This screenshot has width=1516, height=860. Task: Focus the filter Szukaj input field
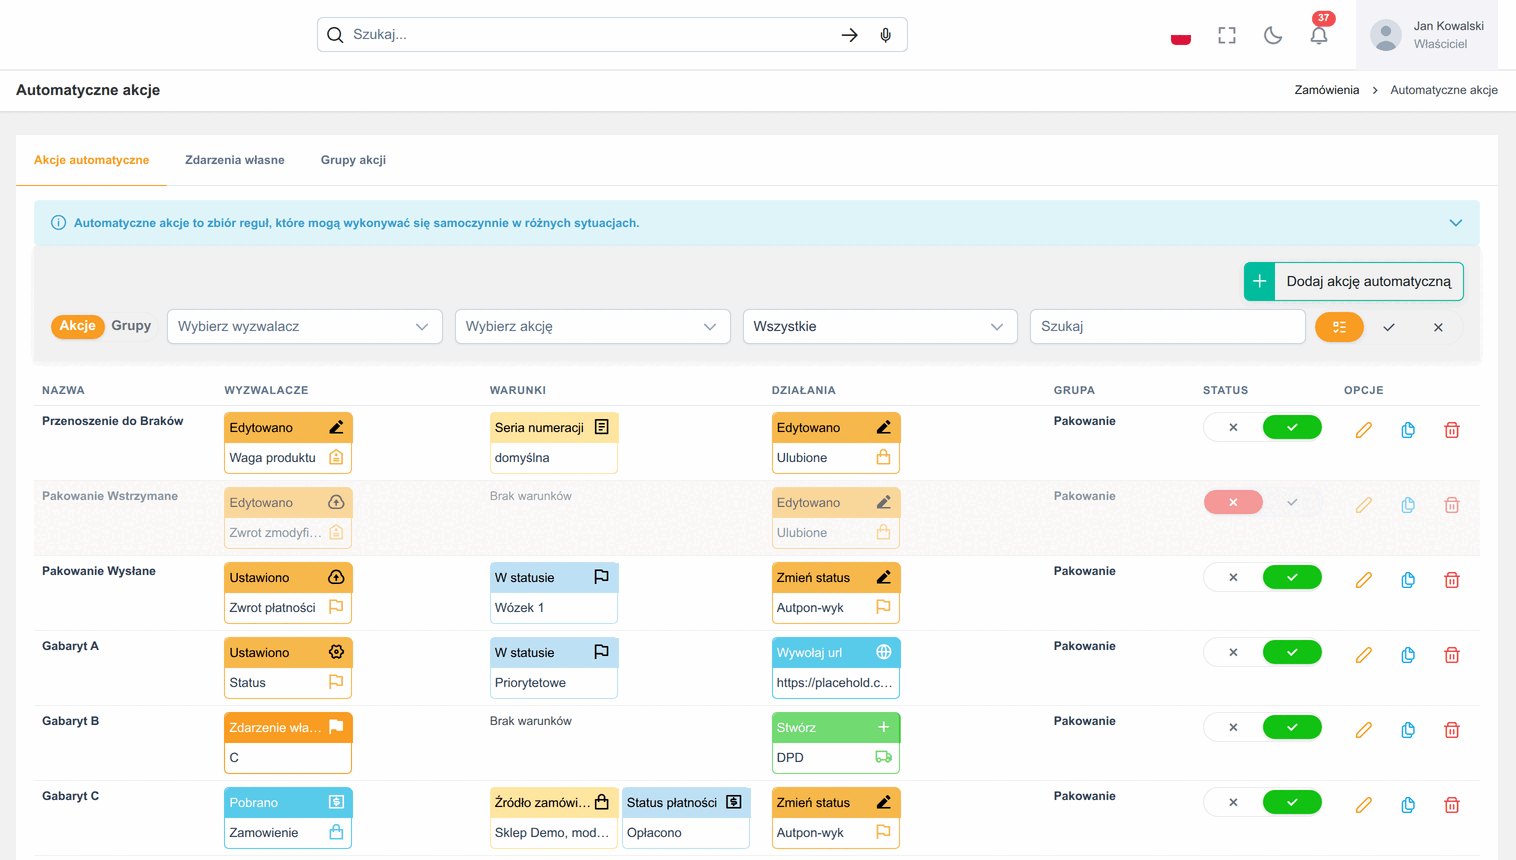1168,327
